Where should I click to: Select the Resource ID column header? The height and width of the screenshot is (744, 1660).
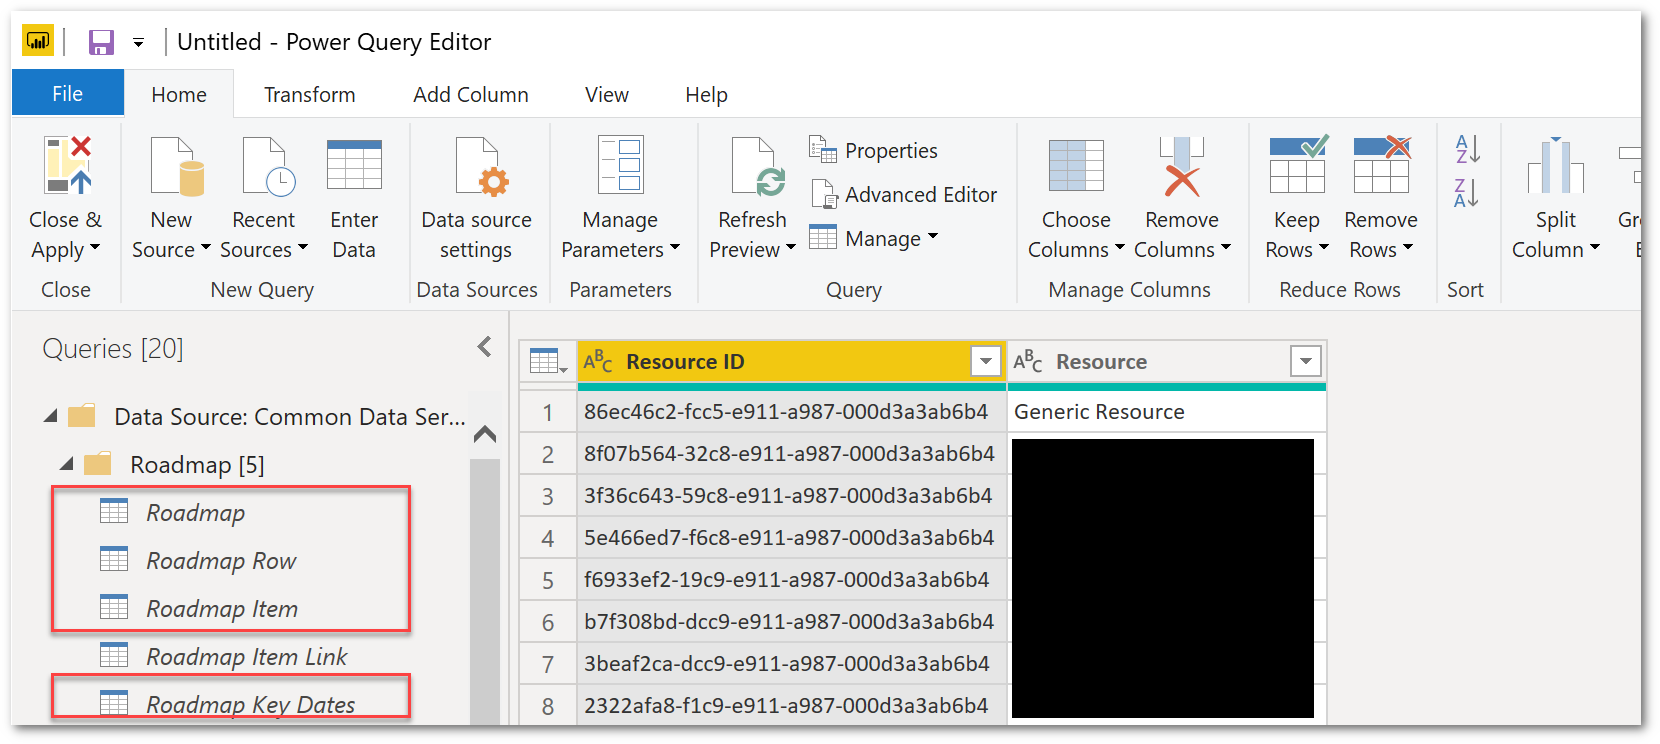791,361
